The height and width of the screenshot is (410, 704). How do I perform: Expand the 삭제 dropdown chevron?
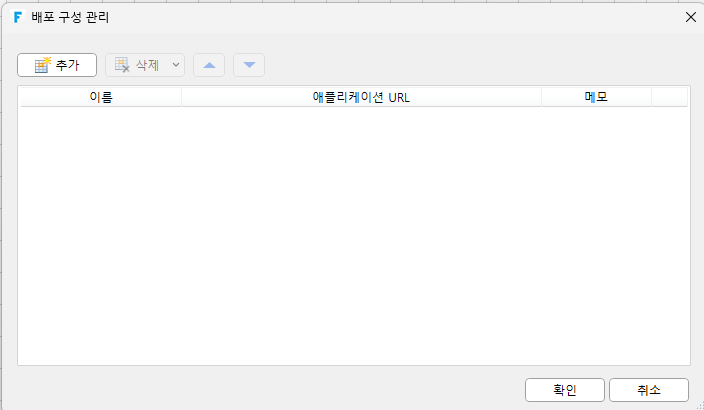coord(176,65)
